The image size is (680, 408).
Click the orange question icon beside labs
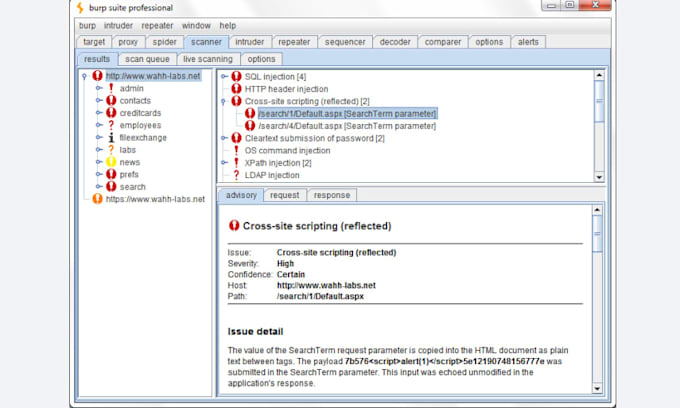coord(111,150)
